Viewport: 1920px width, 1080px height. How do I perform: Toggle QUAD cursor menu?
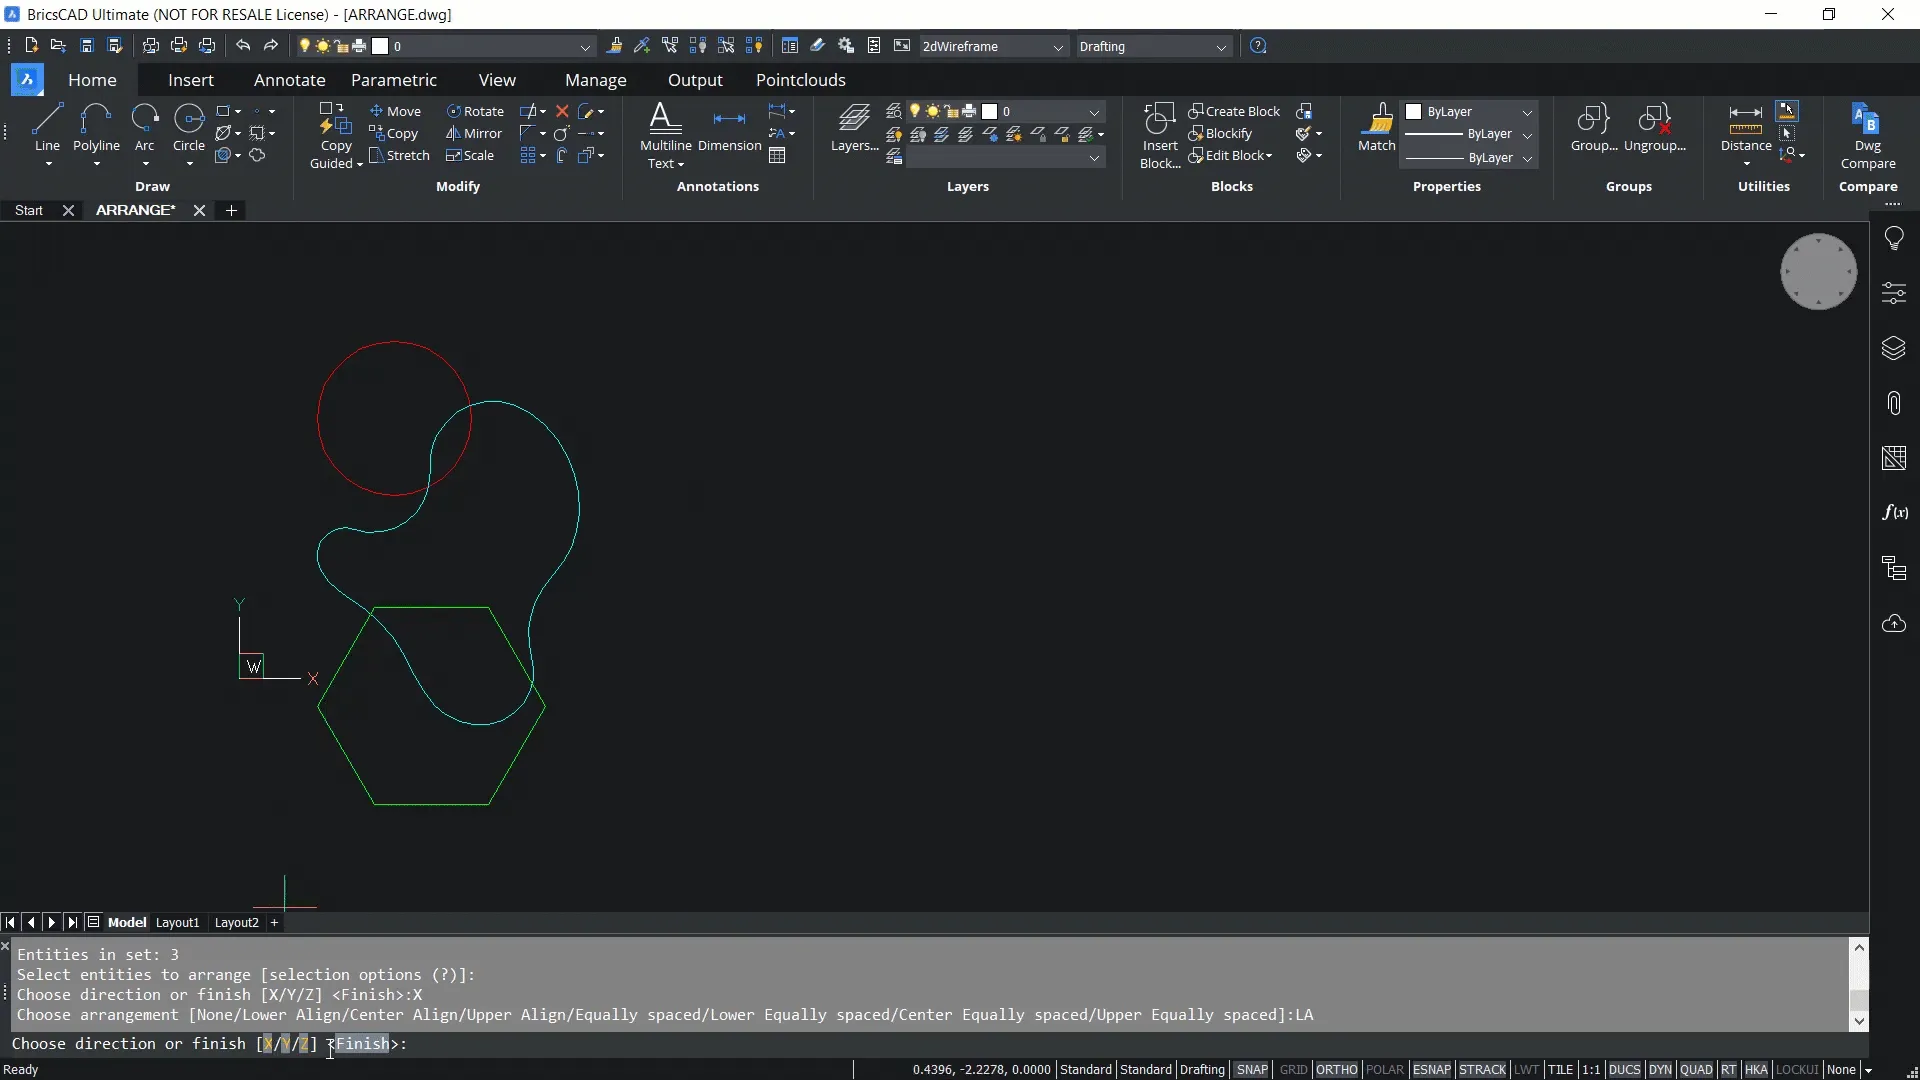(1696, 1069)
